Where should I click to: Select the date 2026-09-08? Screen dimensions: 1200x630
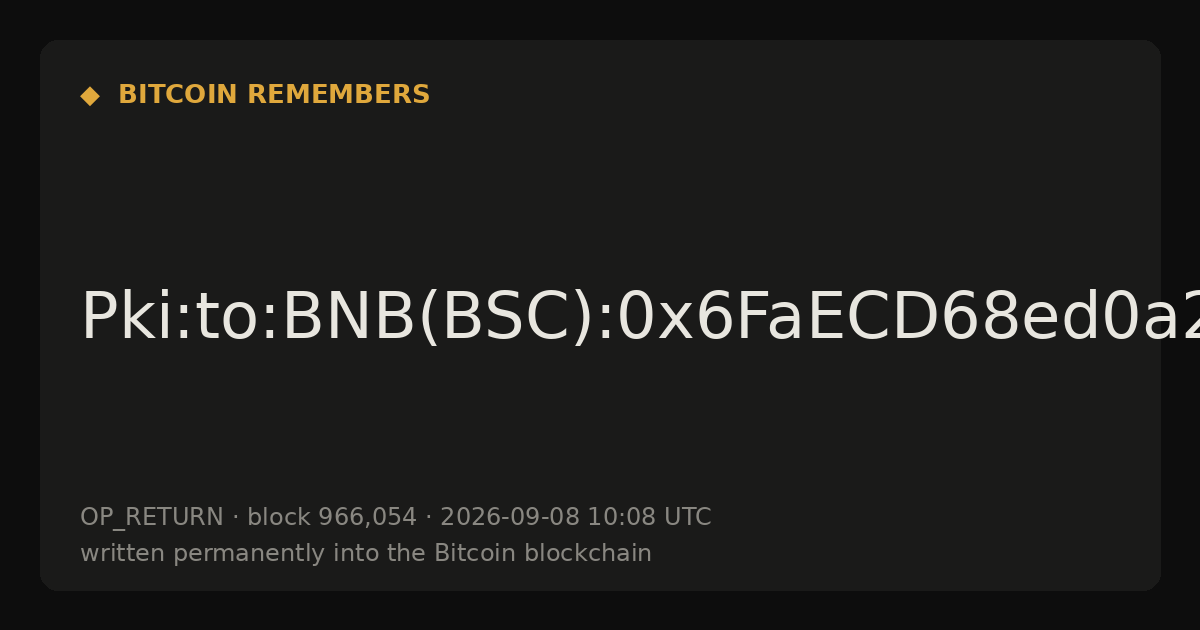510,518
